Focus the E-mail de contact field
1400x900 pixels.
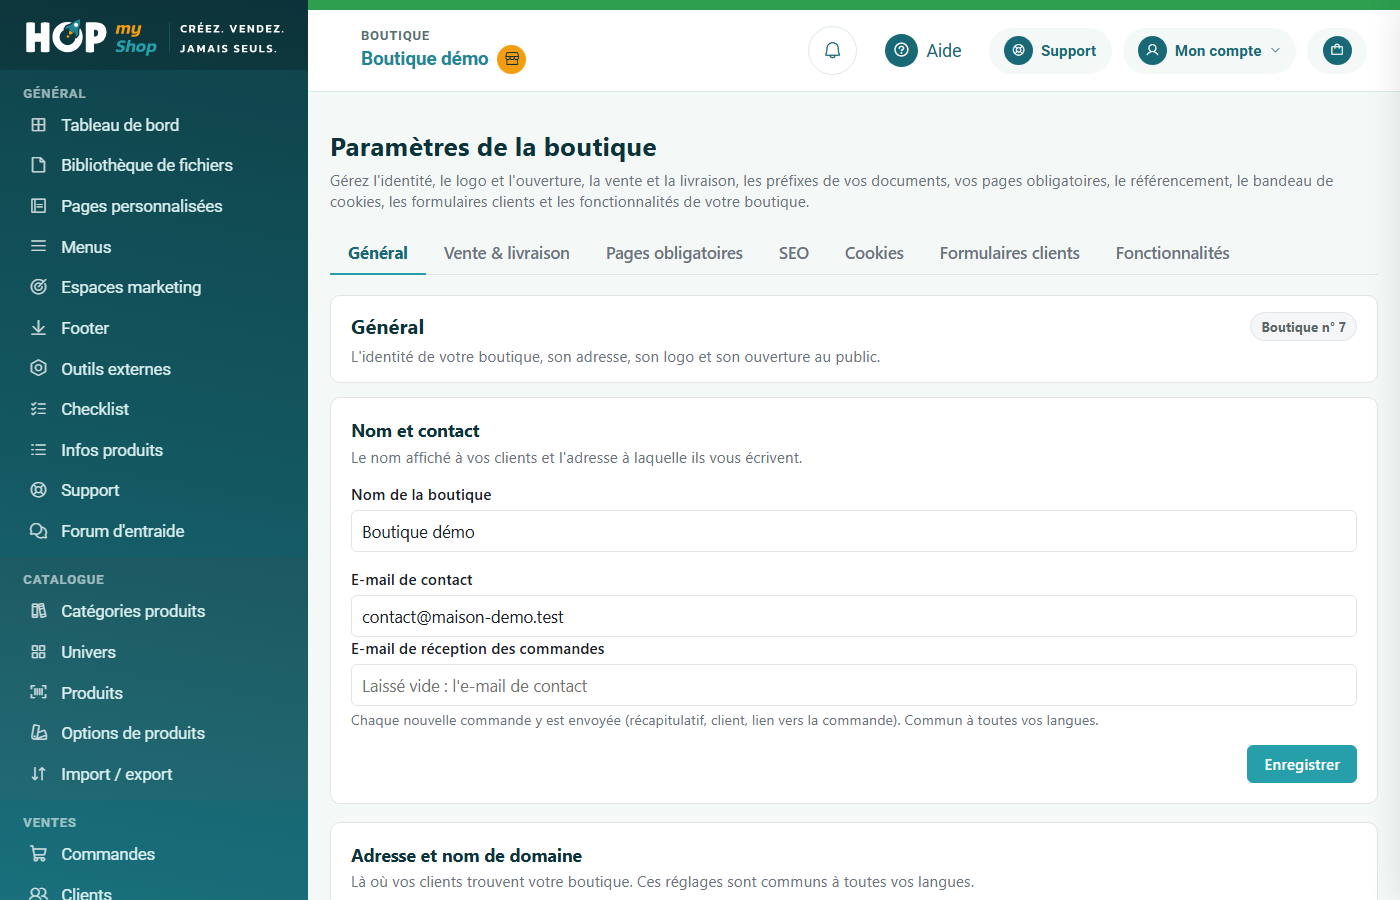pyautogui.click(x=854, y=616)
